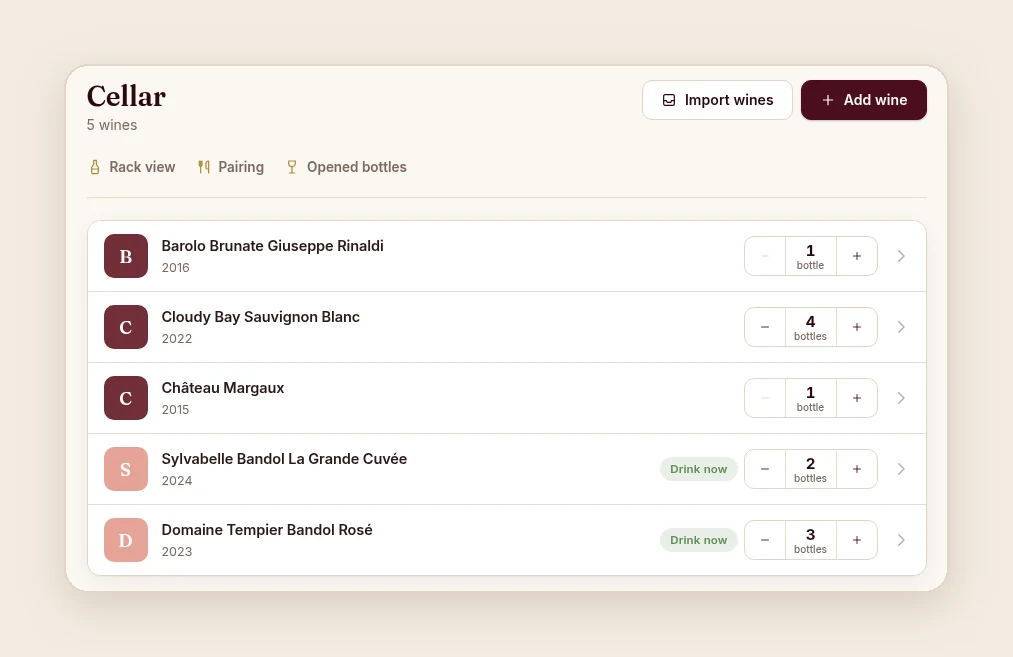Increase Sylvabelle Bandol bottle count

(x=857, y=469)
